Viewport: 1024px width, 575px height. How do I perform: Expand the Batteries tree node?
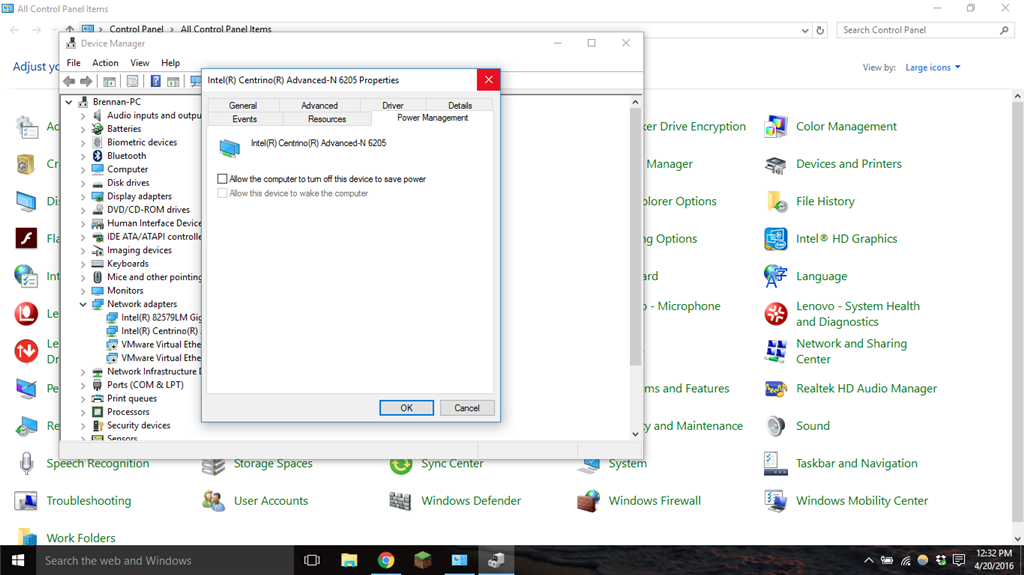pos(83,129)
